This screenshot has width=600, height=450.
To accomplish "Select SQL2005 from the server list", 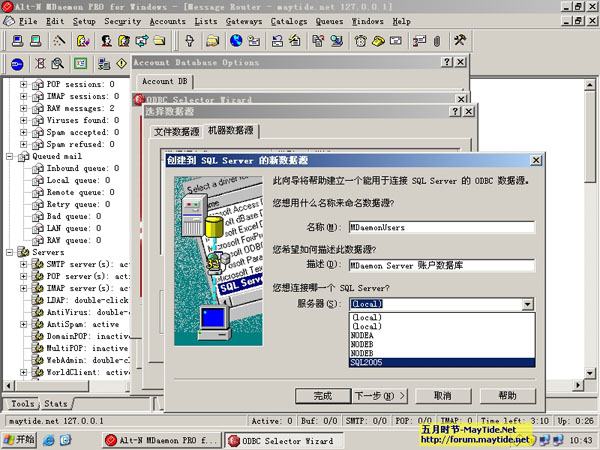I will click(x=442, y=362).
